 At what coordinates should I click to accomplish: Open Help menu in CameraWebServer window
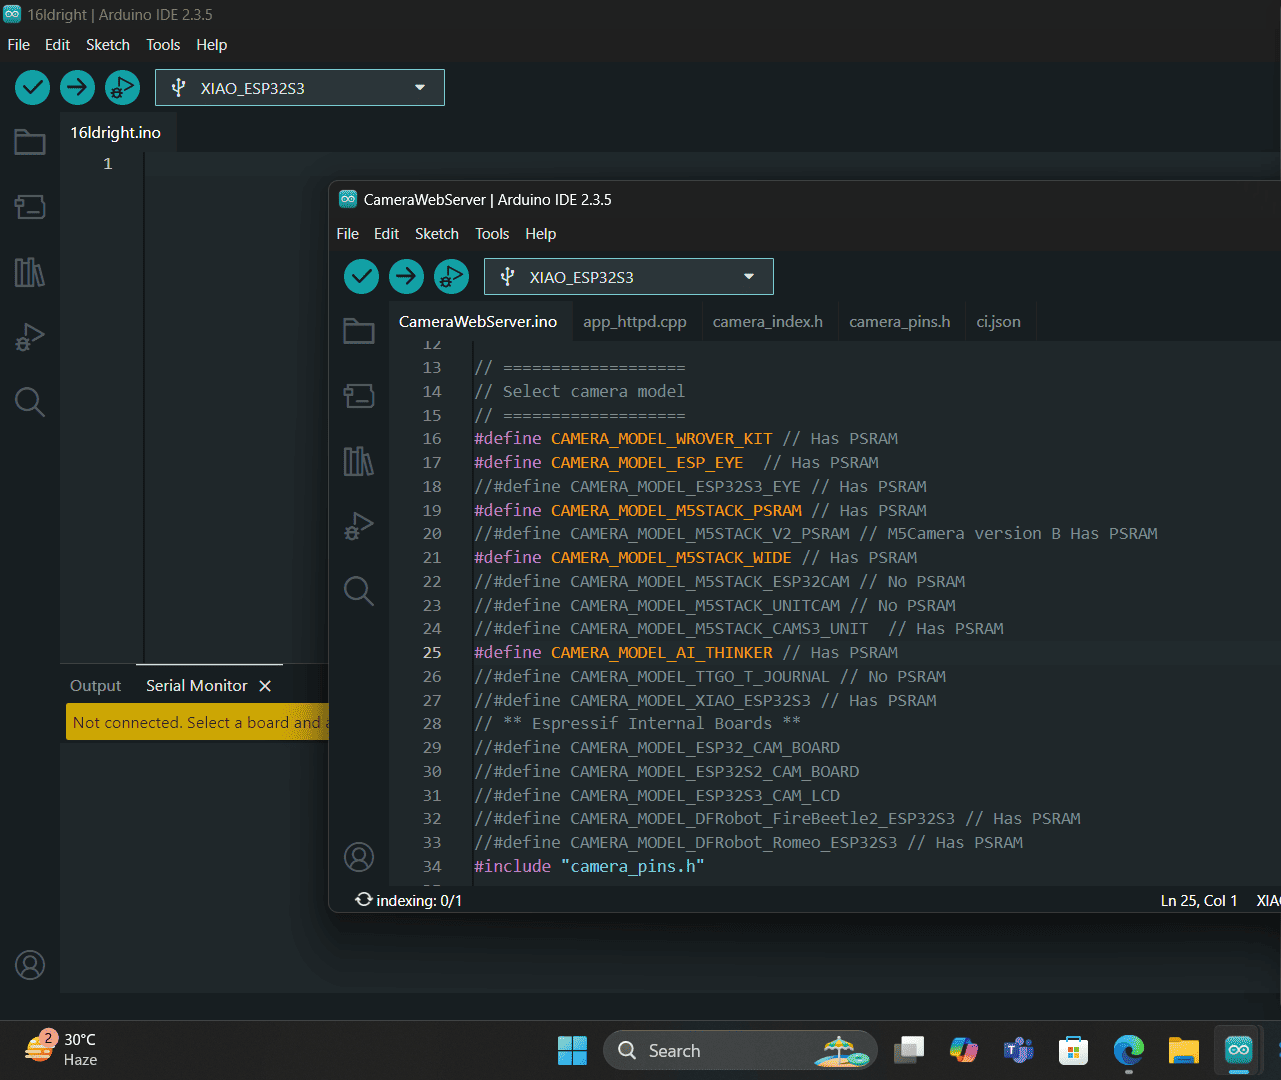coord(541,234)
